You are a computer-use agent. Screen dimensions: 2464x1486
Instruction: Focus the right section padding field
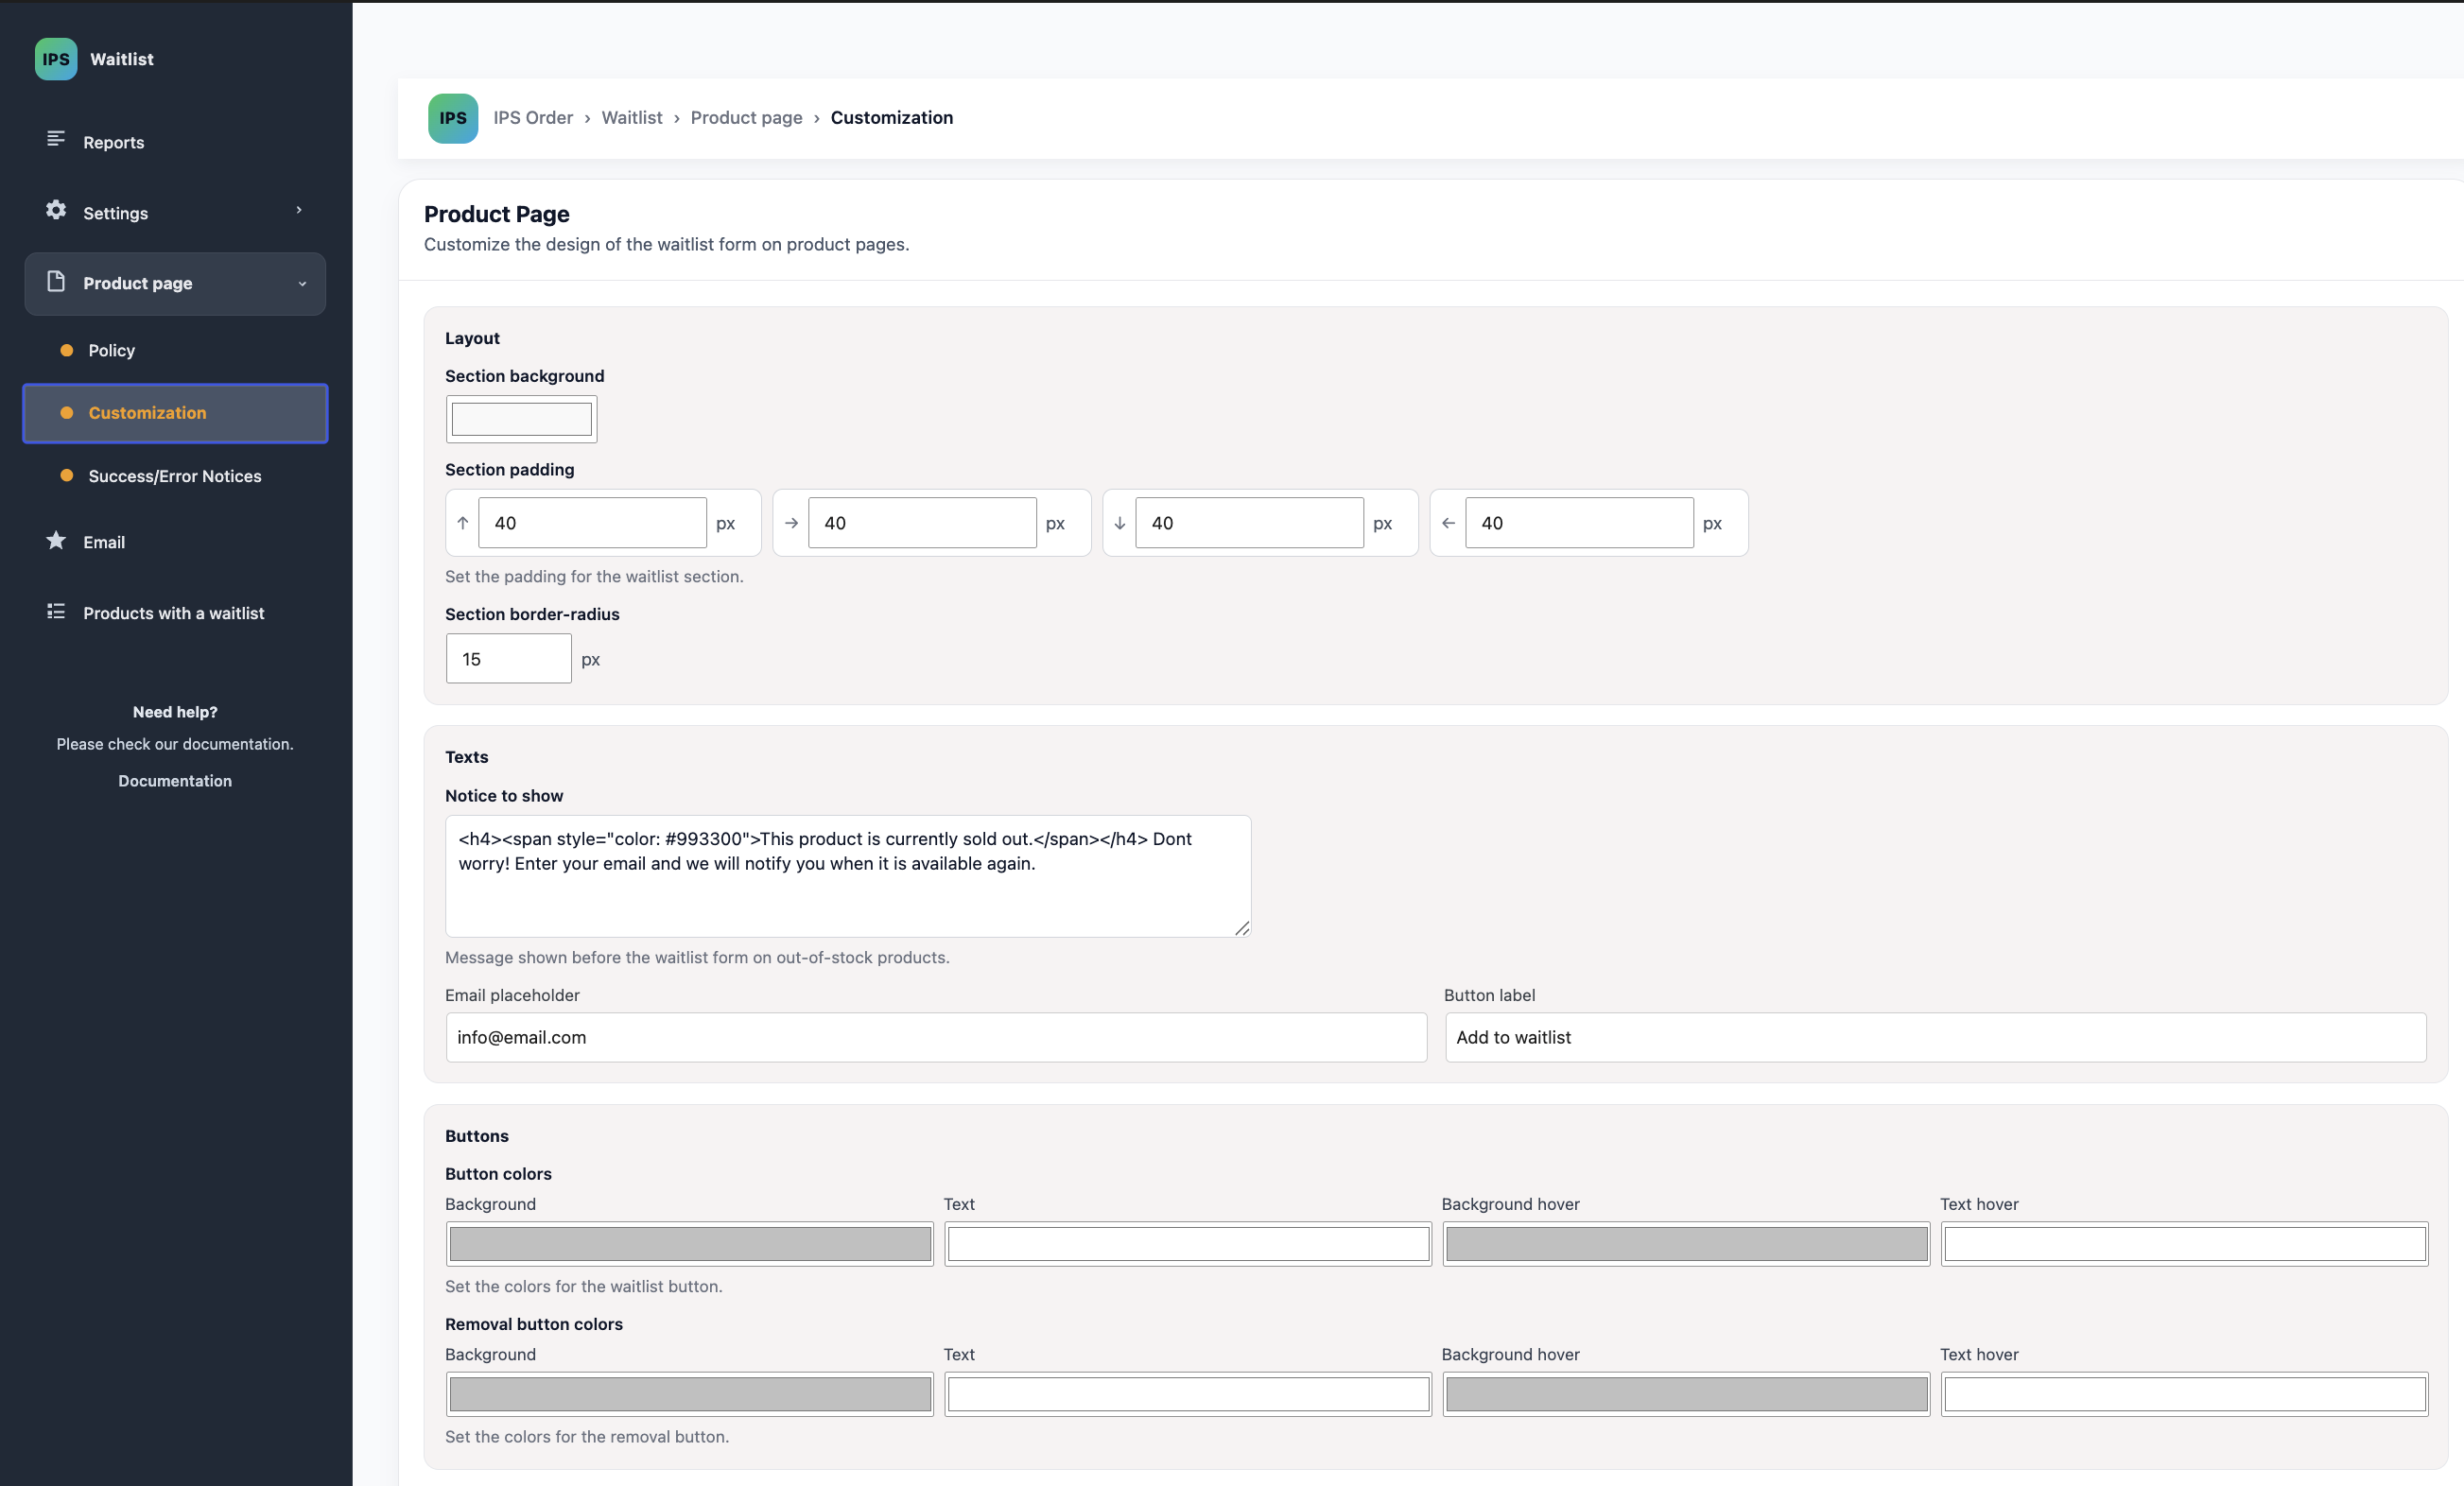922,523
